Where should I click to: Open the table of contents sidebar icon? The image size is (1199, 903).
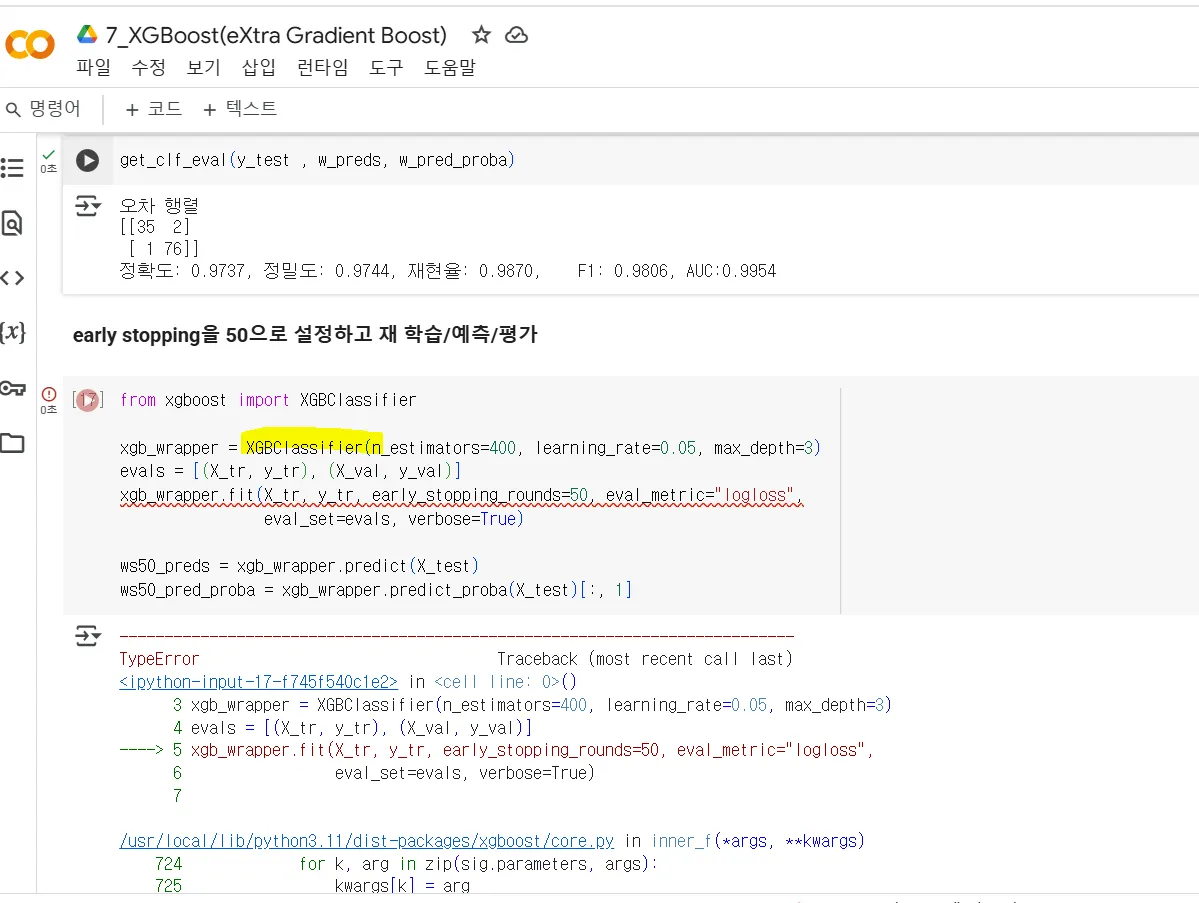click(x=12, y=167)
